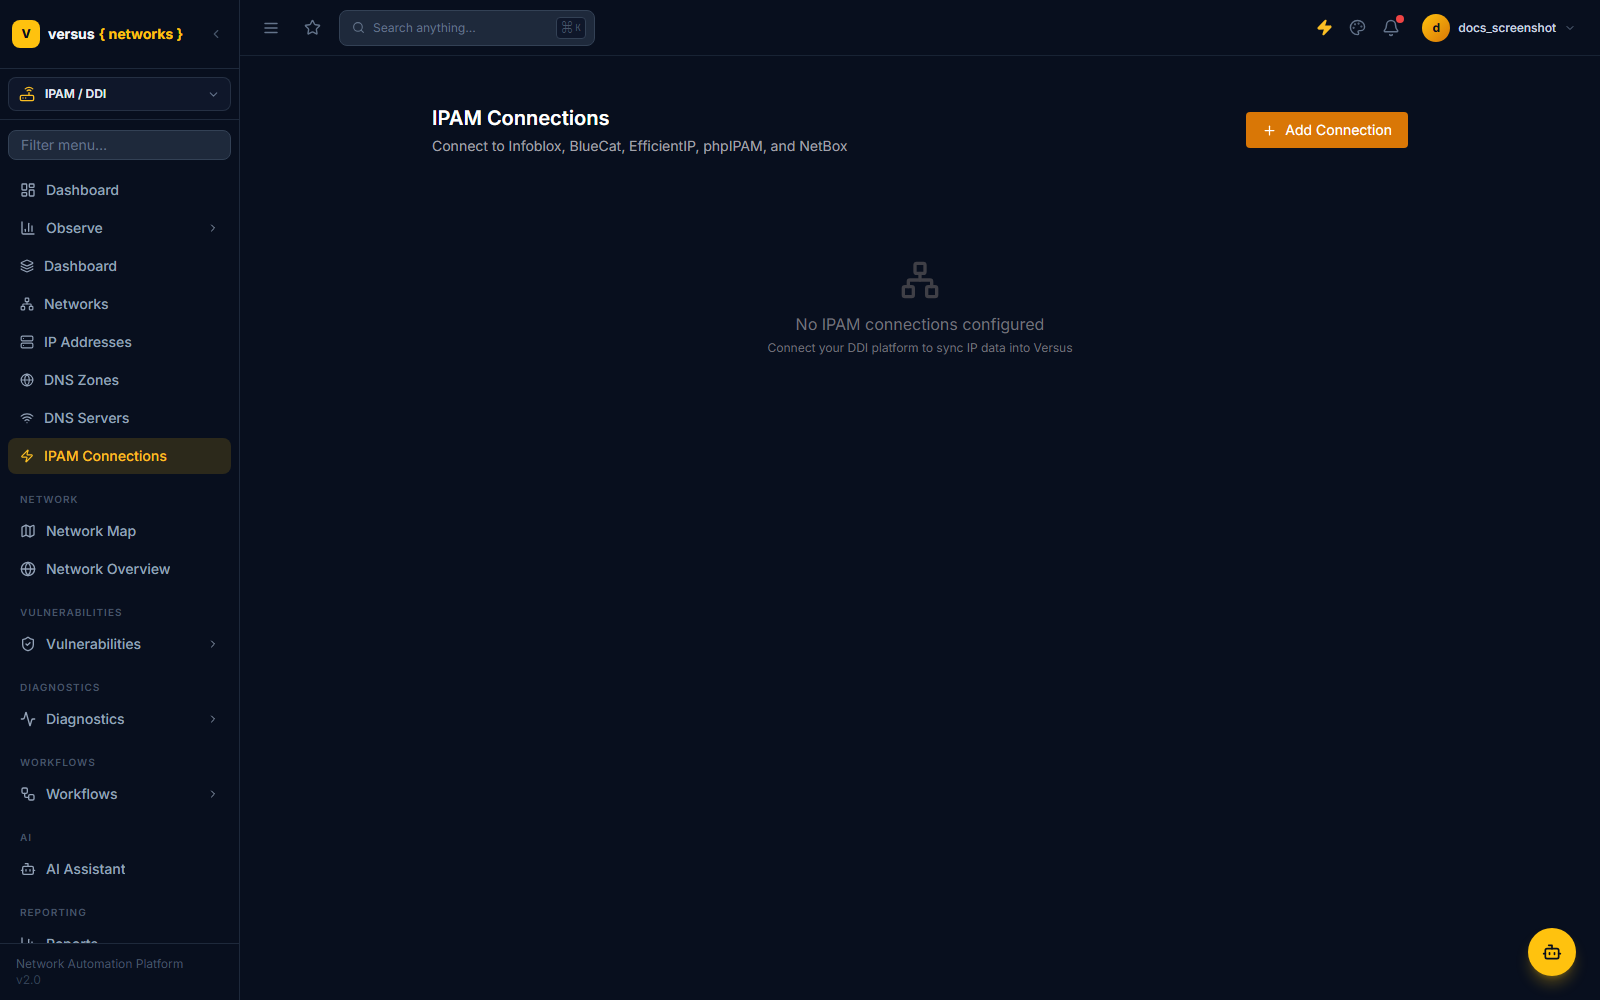This screenshot has width=1600, height=1000.
Task: Navigate to DNS Zones
Action: pyautogui.click(x=119, y=380)
